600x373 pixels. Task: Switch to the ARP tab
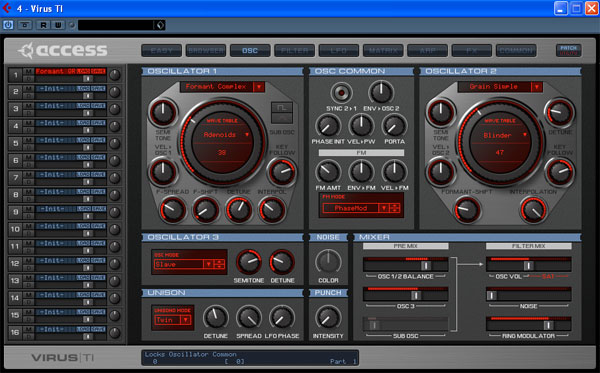tap(427, 50)
